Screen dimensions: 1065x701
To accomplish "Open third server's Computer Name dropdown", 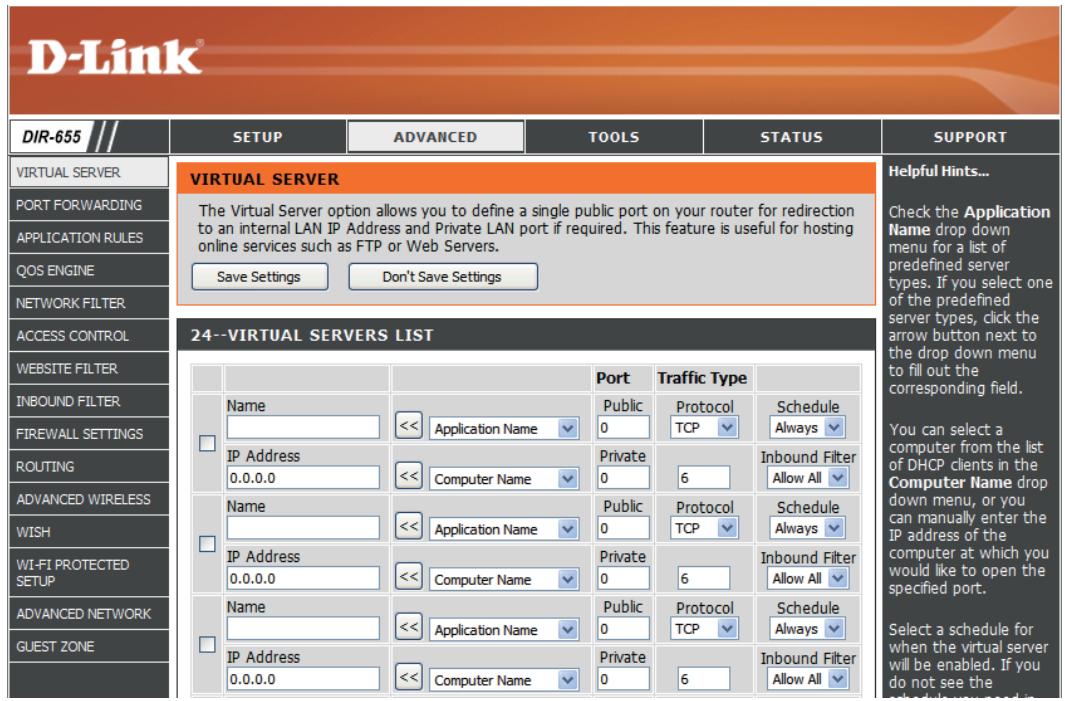I will click(x=504, y=680).
